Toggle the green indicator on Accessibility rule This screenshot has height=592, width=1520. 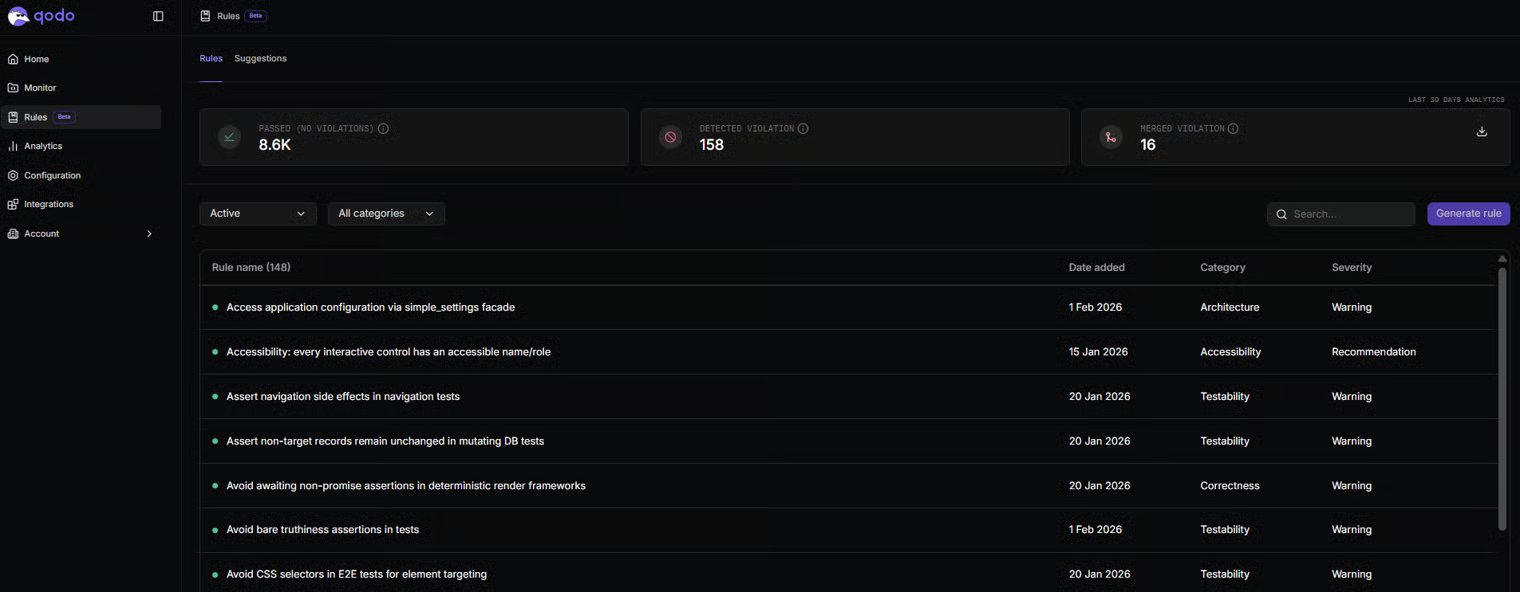point(215,351)
